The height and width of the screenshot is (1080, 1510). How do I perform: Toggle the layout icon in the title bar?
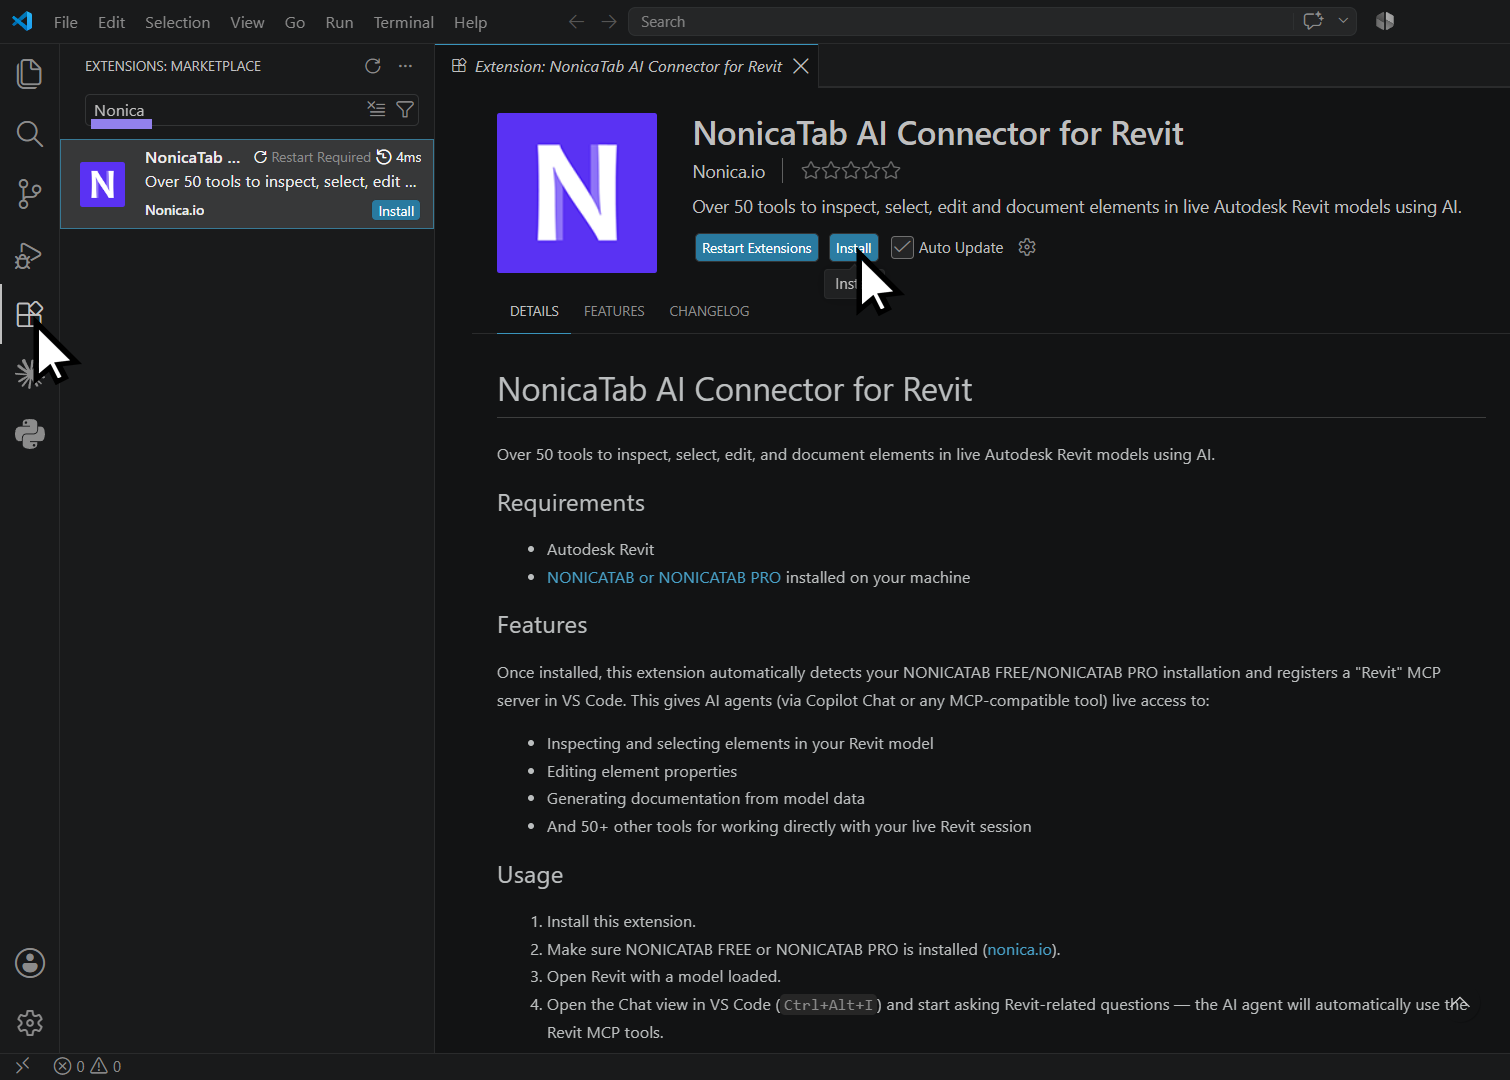[1385, 21]
